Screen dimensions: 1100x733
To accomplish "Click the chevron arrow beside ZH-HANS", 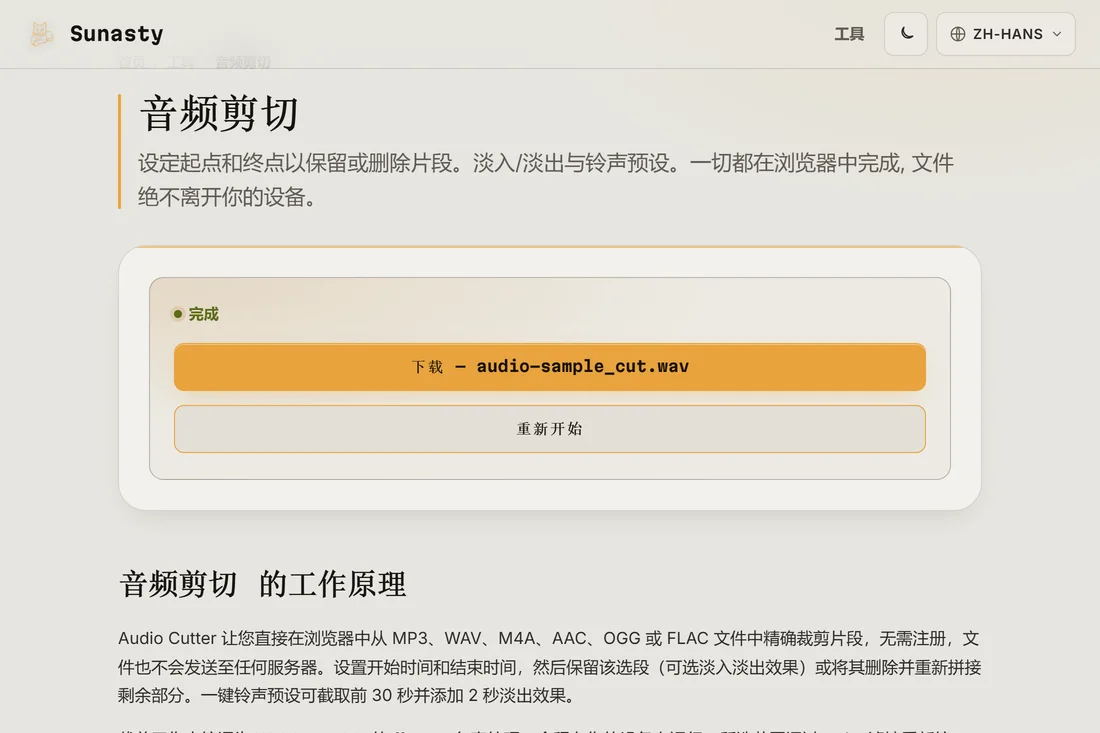I will pos(1057,34).
